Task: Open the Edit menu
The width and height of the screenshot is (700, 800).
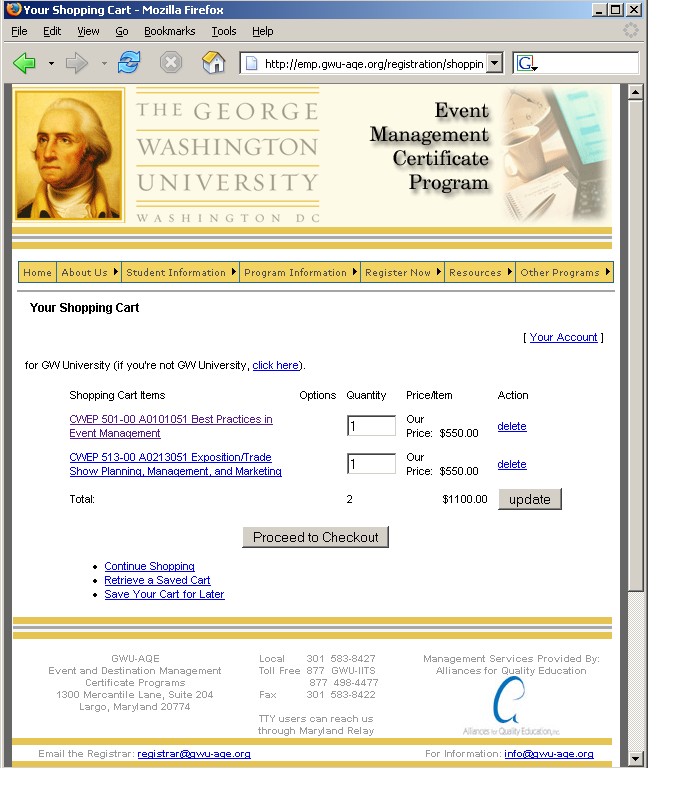Action: point(52,31)
